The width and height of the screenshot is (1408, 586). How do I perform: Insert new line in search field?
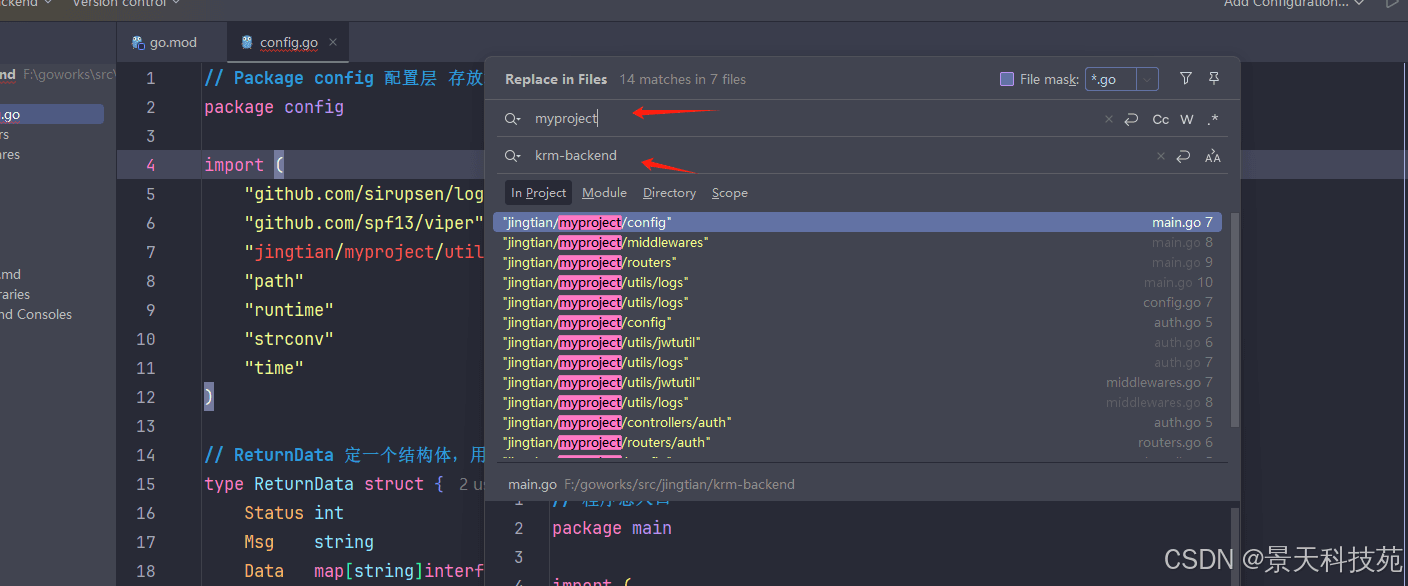(1131, 119)
